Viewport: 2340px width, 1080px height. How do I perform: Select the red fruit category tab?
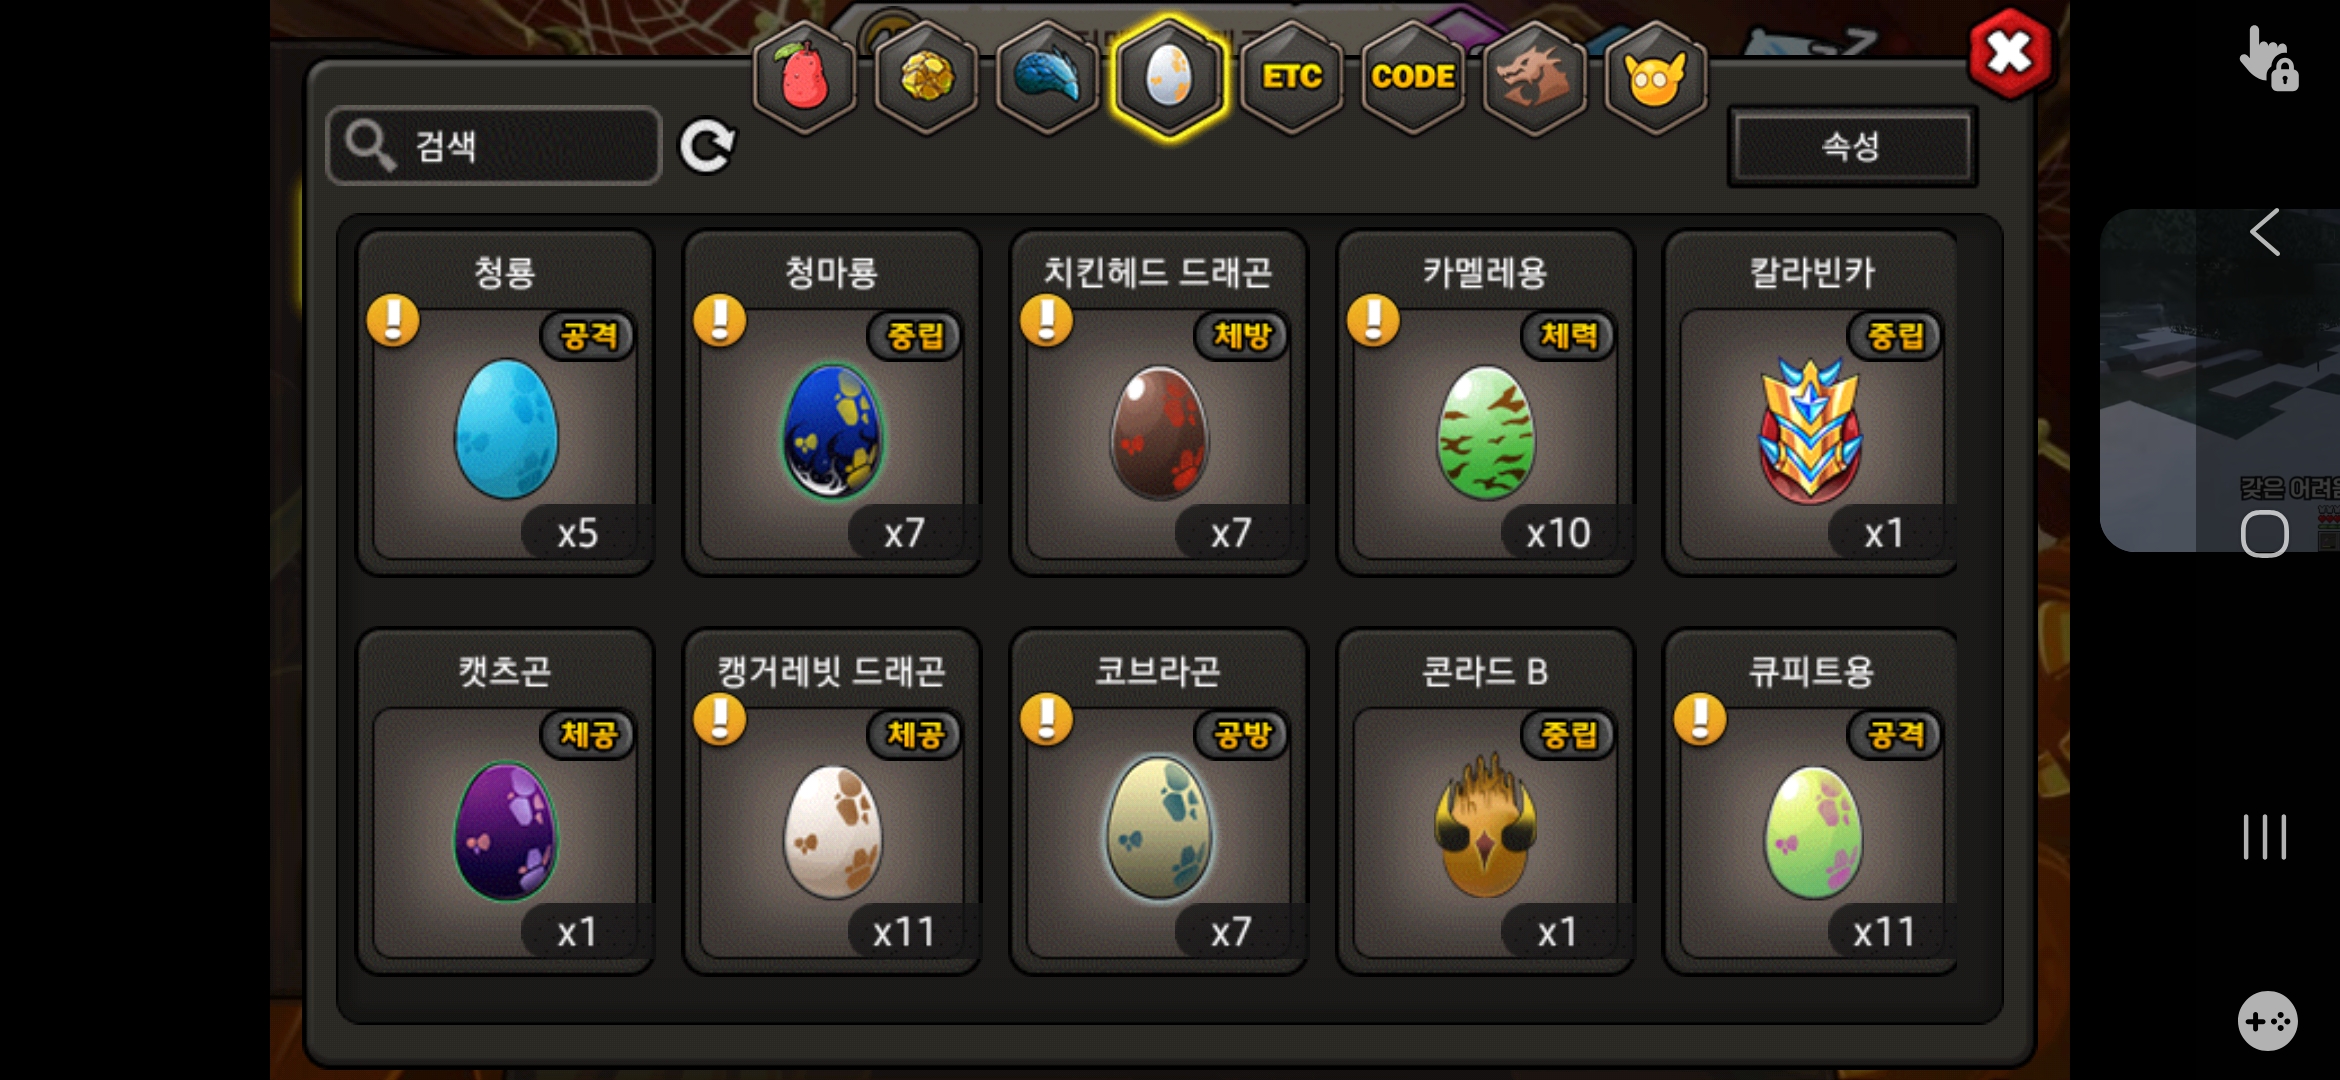(805, 77)
